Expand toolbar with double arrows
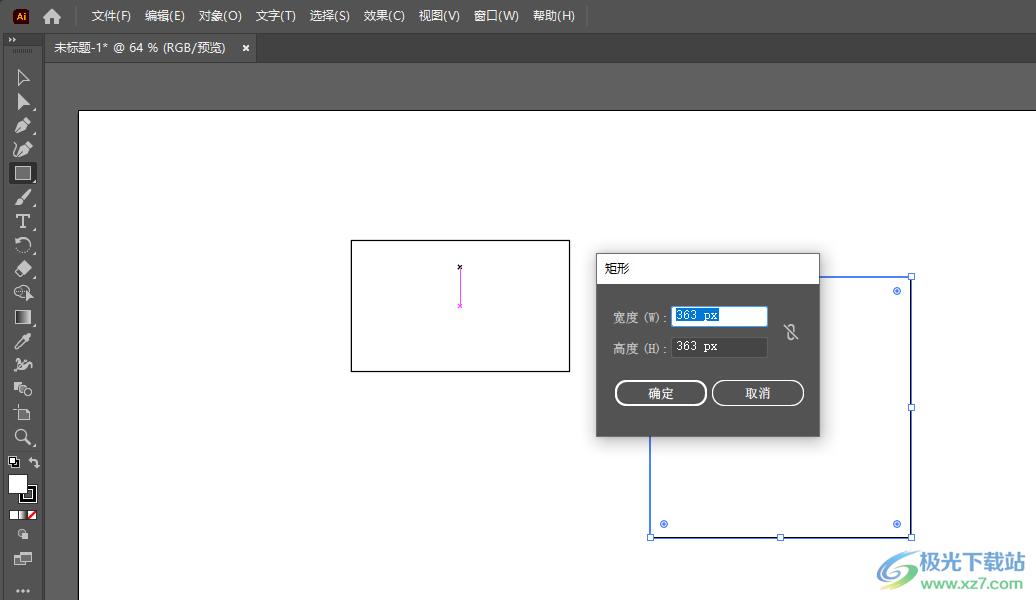The width and height of the screenshot is (1036, 600). coord(12,40)
